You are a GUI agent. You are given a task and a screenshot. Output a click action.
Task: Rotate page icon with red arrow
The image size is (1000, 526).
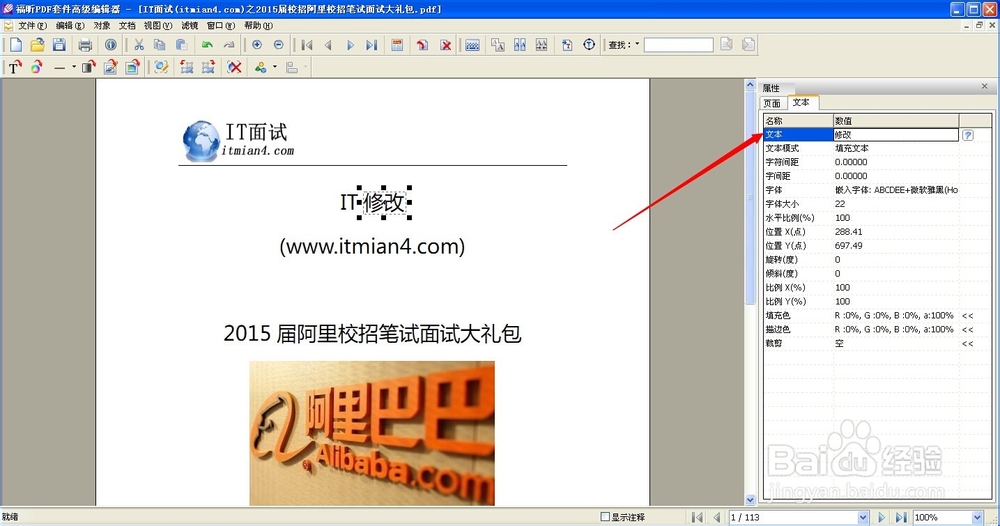[422, 45]
